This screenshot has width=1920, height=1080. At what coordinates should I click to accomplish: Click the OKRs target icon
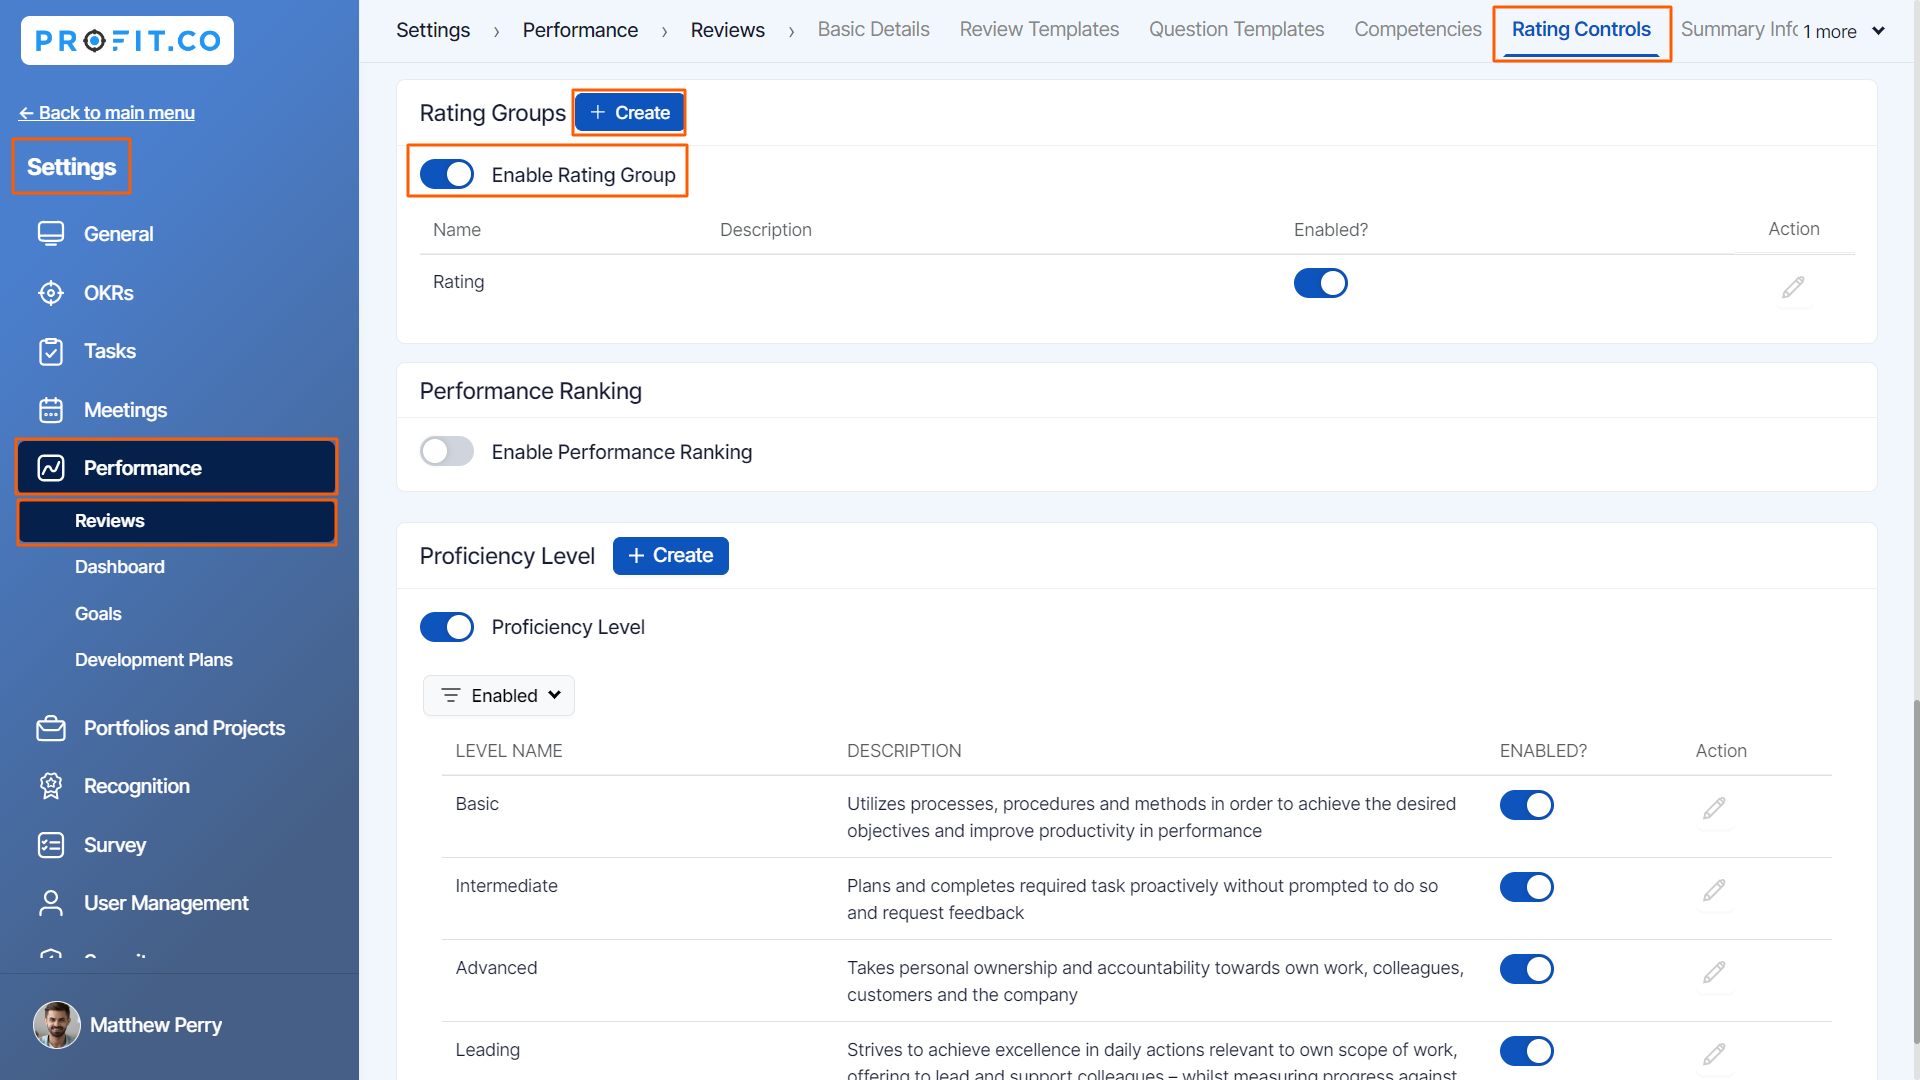51,293
